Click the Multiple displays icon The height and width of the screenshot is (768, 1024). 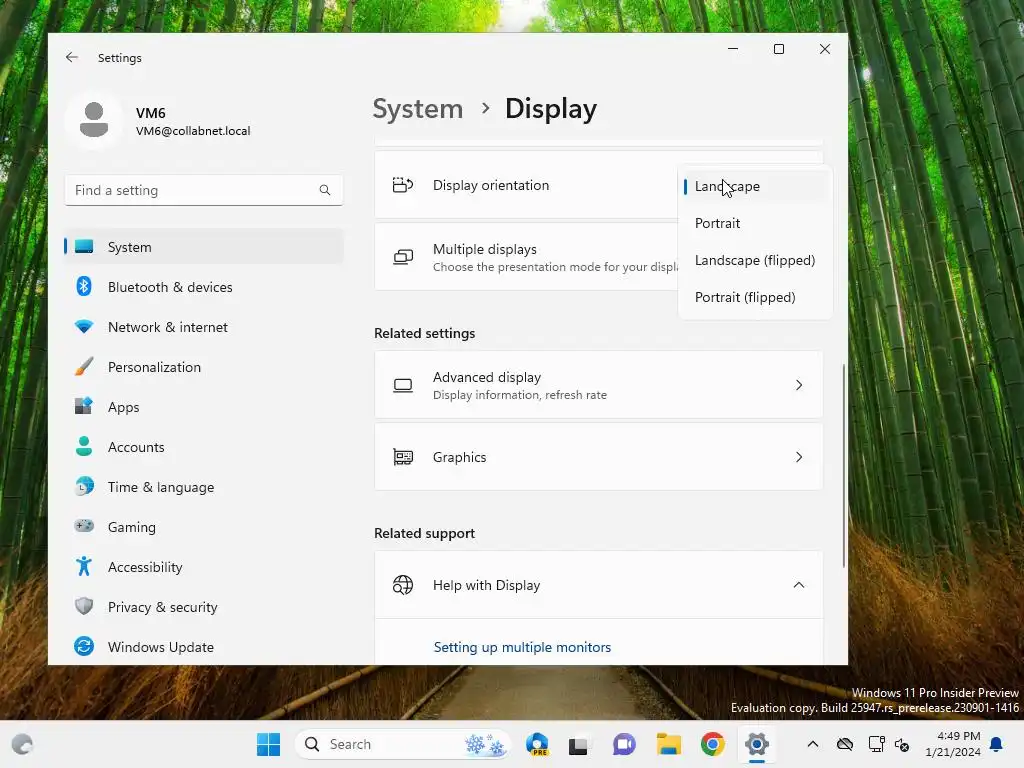tap(403, 257)
